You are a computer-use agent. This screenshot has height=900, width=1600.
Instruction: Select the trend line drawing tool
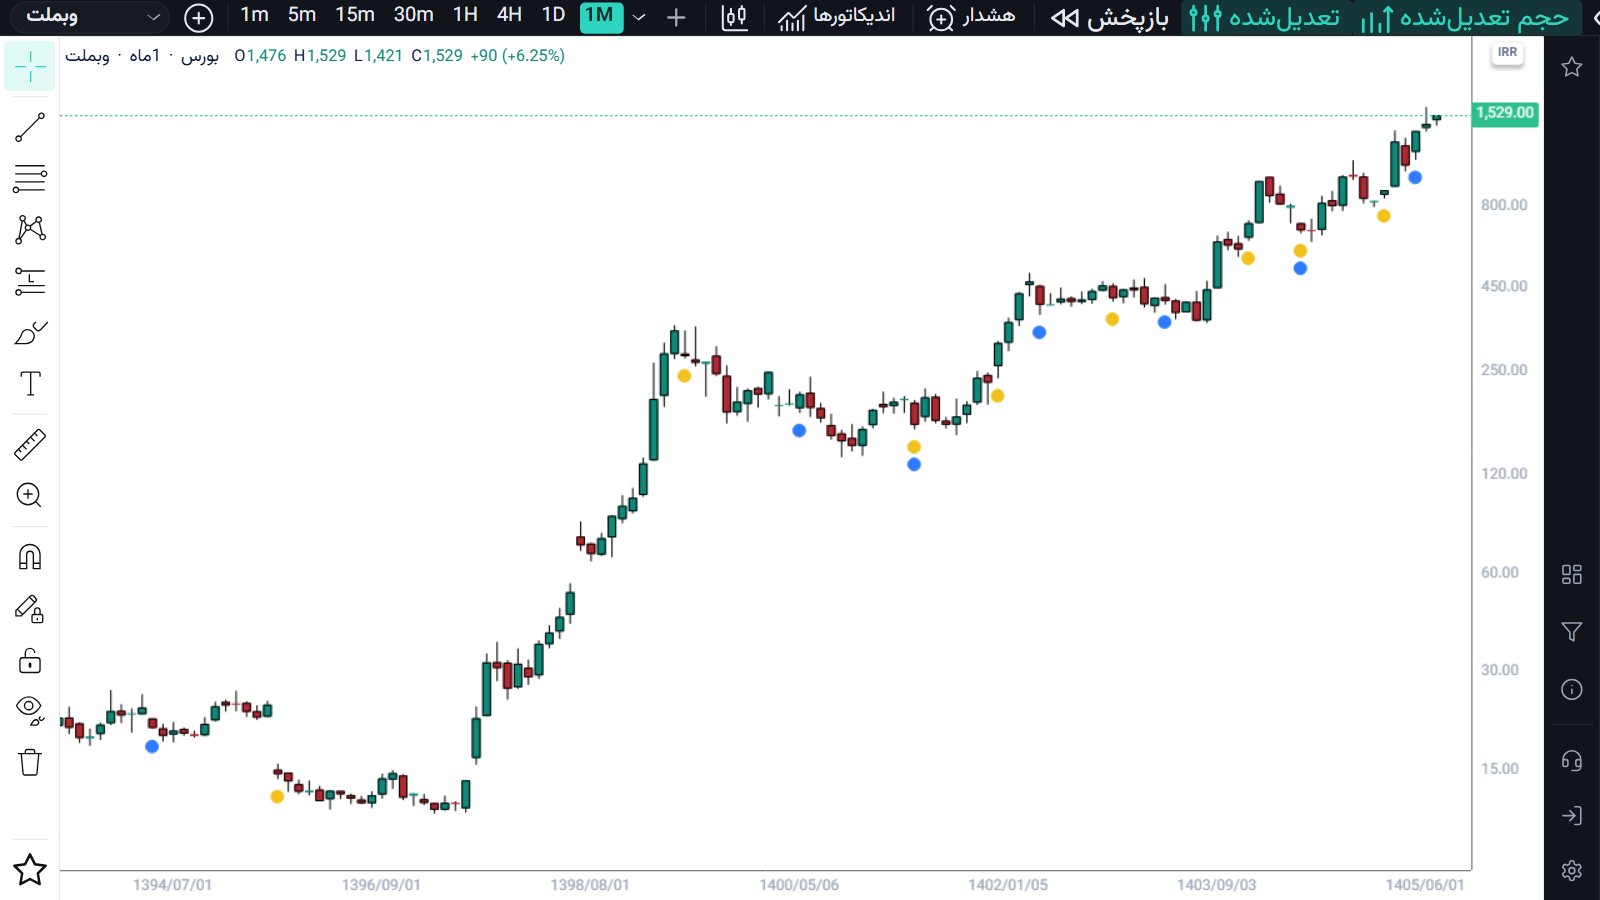point(30,127)
